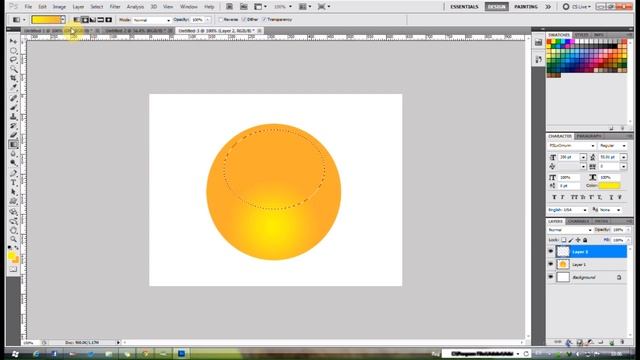
Task: Open CS Live button
Action: point(576,7)
